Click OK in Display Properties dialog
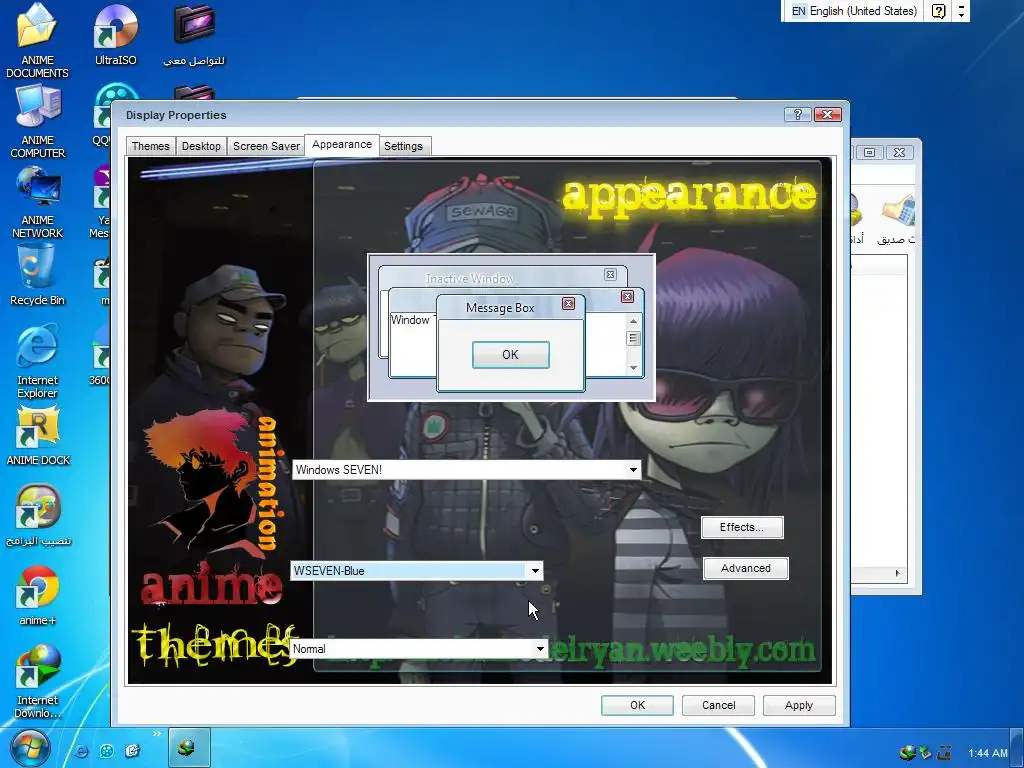The image size is (1024, 768). 637,705
